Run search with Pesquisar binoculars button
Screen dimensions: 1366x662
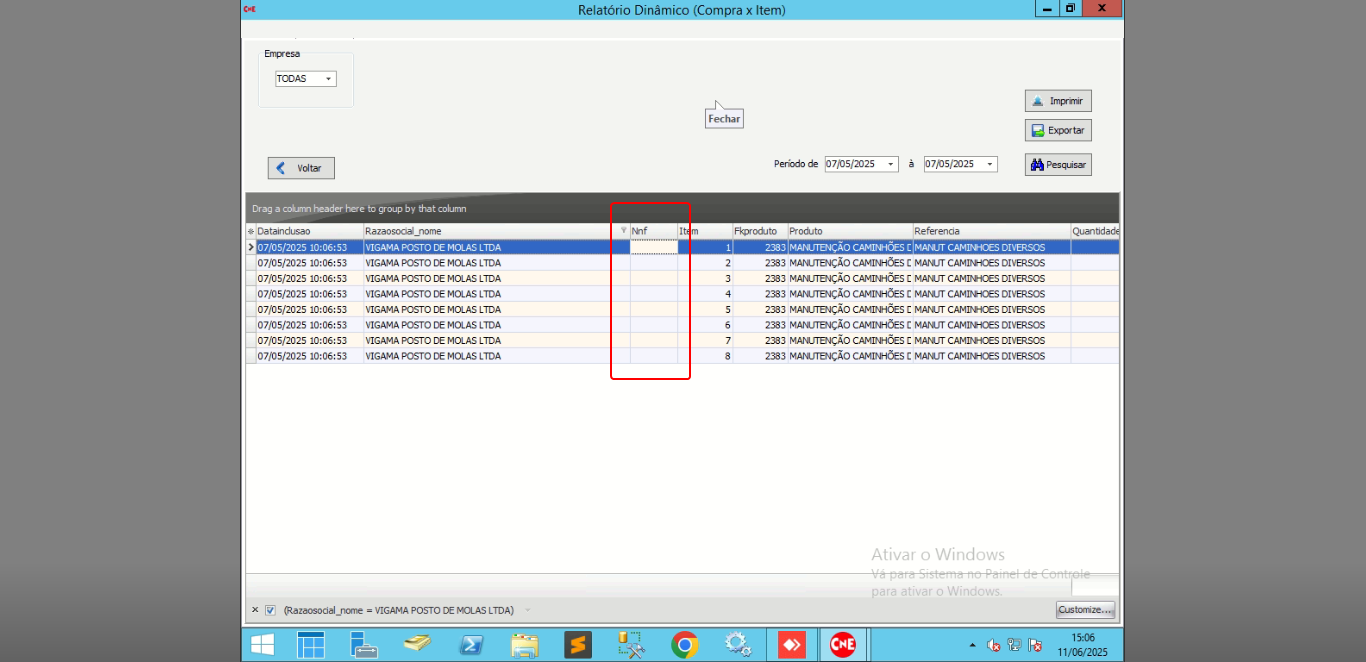(1058, 165)
